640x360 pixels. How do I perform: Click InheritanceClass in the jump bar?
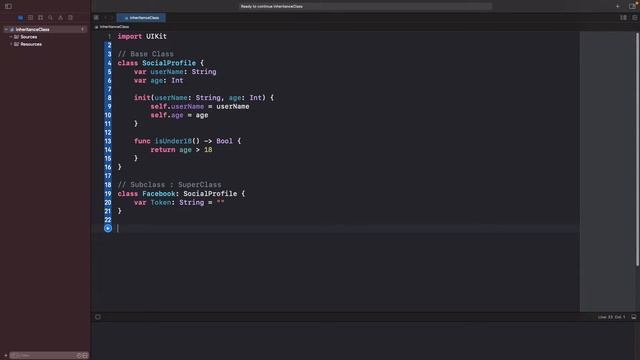(114, 27)
